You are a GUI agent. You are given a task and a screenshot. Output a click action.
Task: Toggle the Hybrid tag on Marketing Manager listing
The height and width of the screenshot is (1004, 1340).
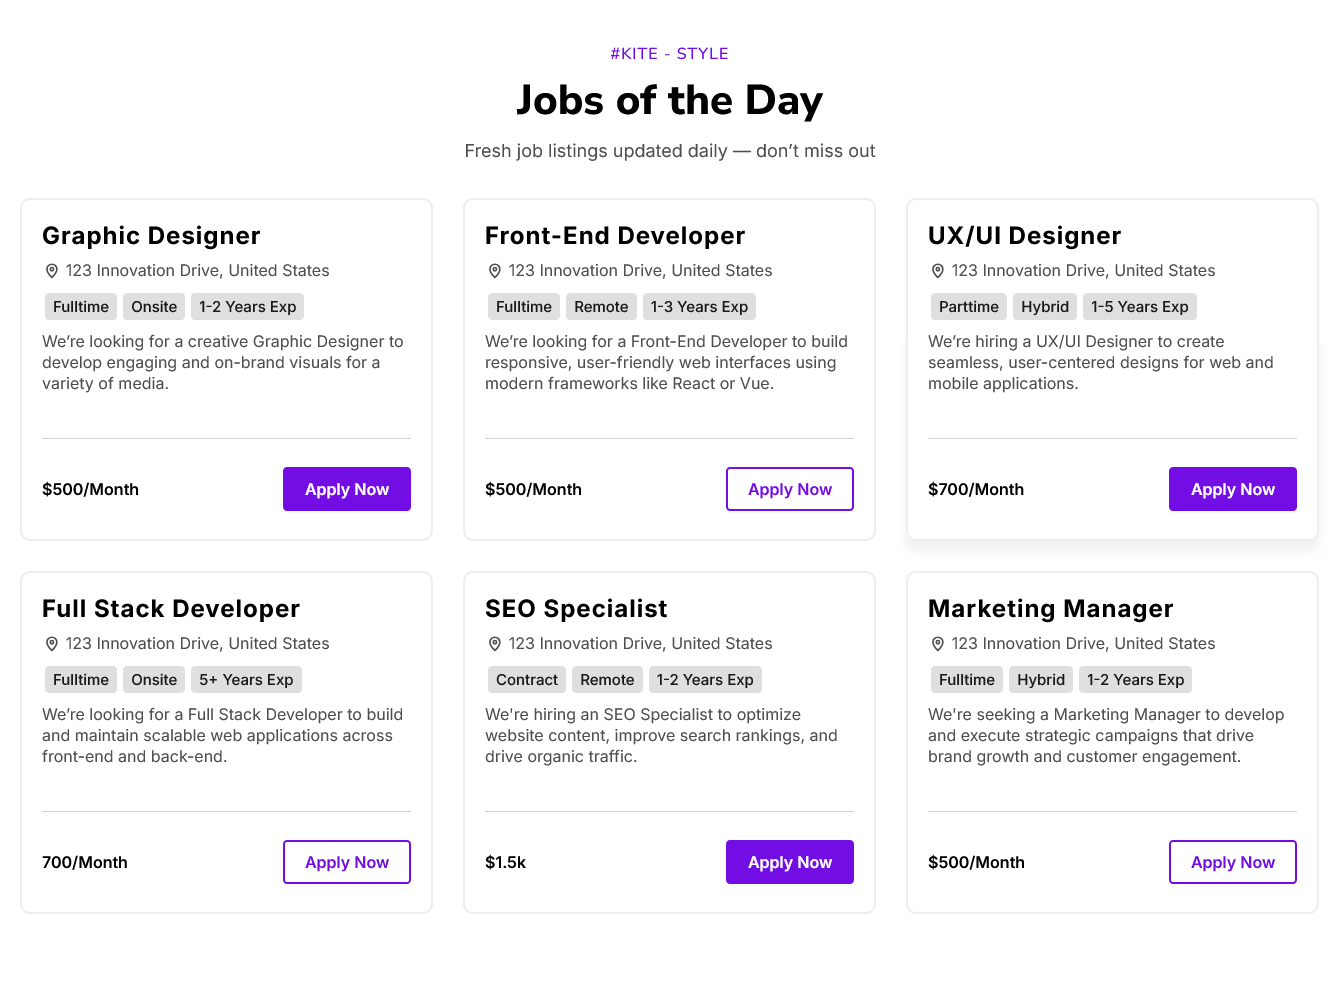(x=1040, y=679)
